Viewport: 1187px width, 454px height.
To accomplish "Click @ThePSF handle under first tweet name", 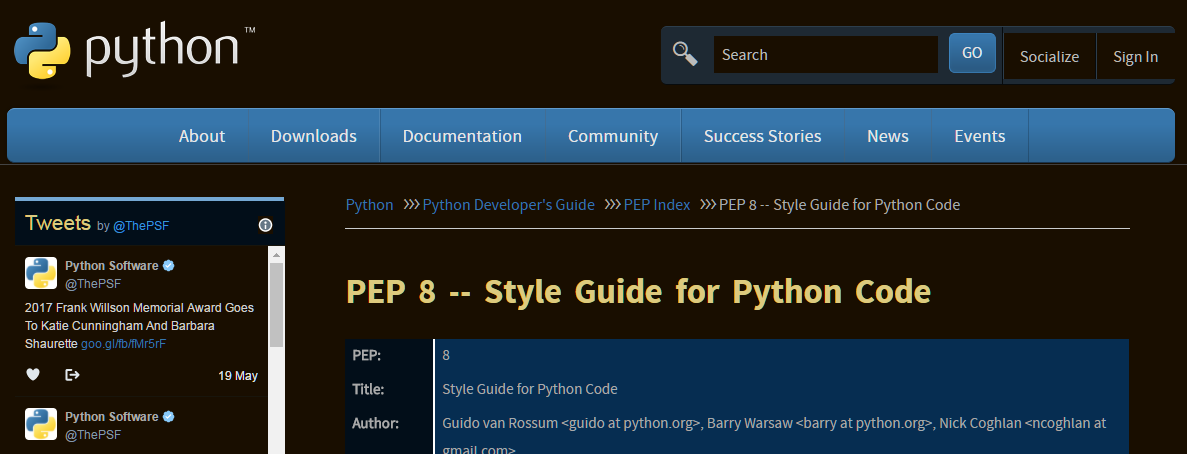I will [x=93, y=283].
